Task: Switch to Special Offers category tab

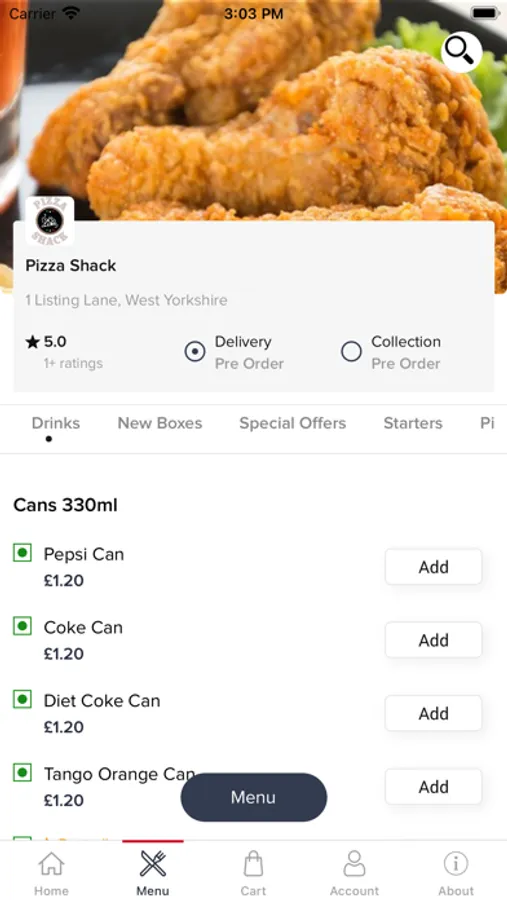Action: (x=293, y=423)
